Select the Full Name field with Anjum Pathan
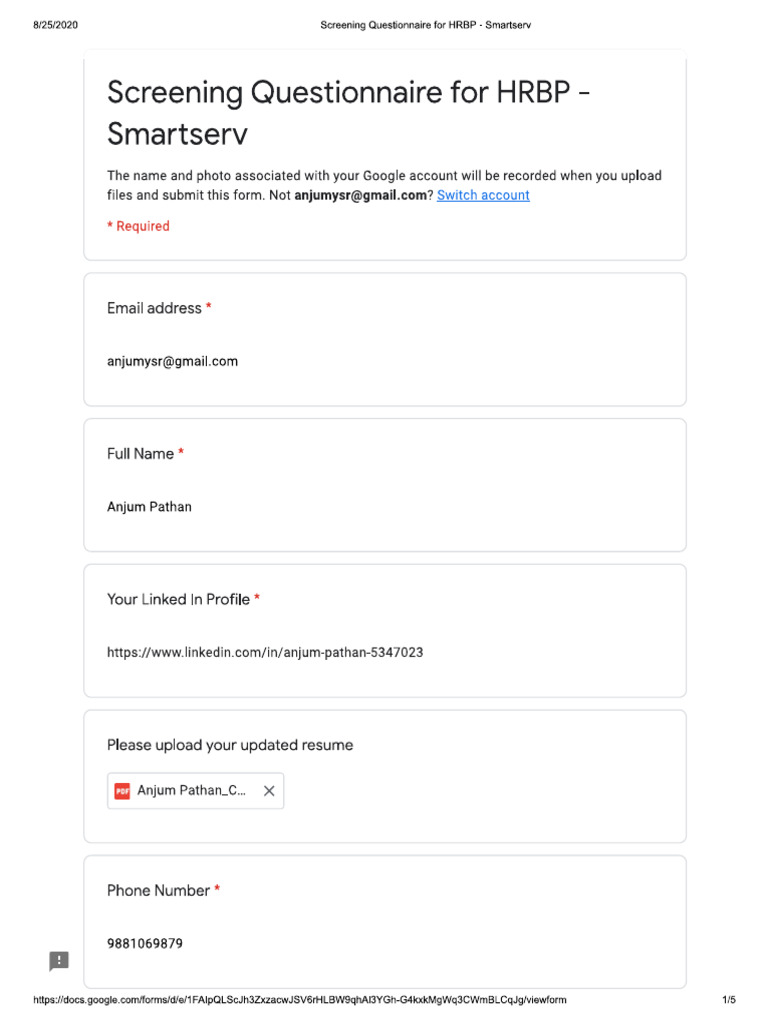This screenshot has width=768, height=1024. 149,507
